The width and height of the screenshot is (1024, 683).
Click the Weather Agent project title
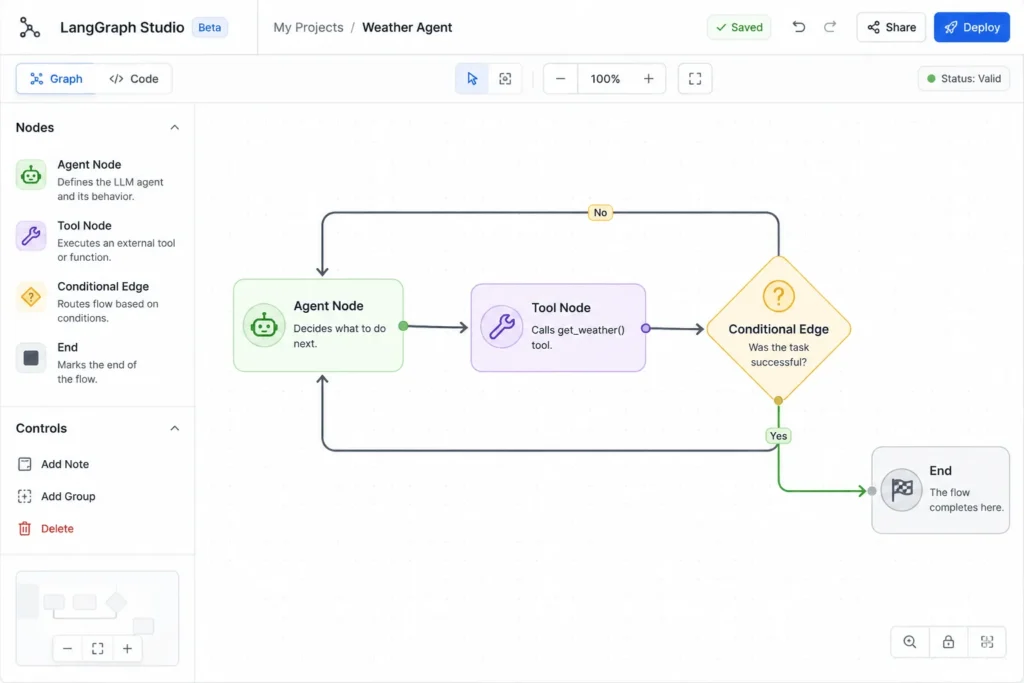pyautogui.click(x=407, y=27)
